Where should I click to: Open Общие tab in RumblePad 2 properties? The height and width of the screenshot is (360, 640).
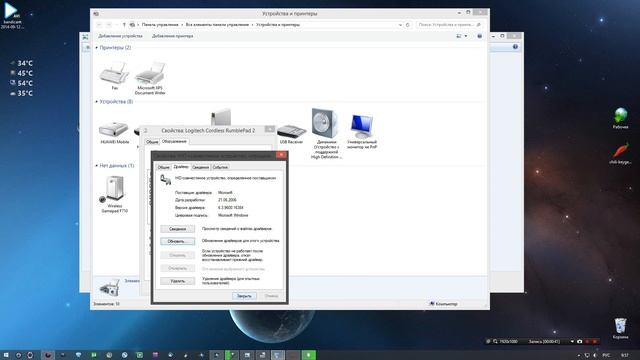(152, 142)
